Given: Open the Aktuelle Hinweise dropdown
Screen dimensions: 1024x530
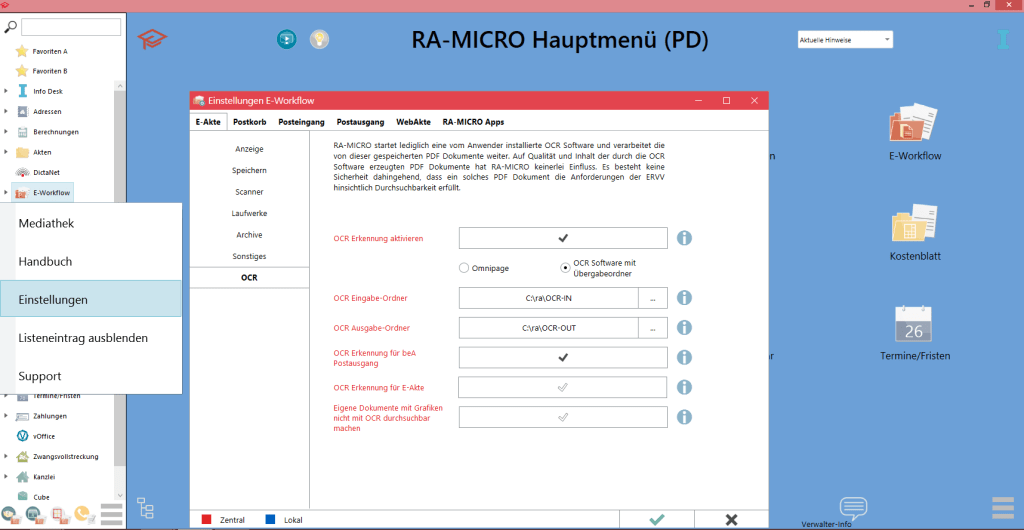Looking at the screenshot, I should click(x=844, y=40).
